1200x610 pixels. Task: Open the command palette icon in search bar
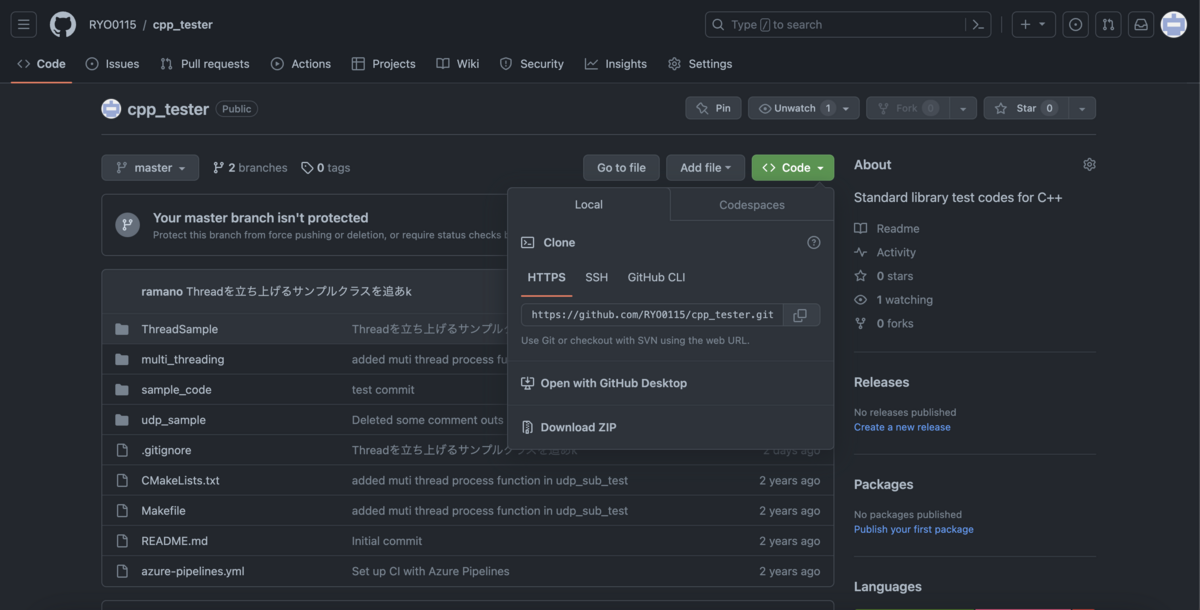point(978,24)
